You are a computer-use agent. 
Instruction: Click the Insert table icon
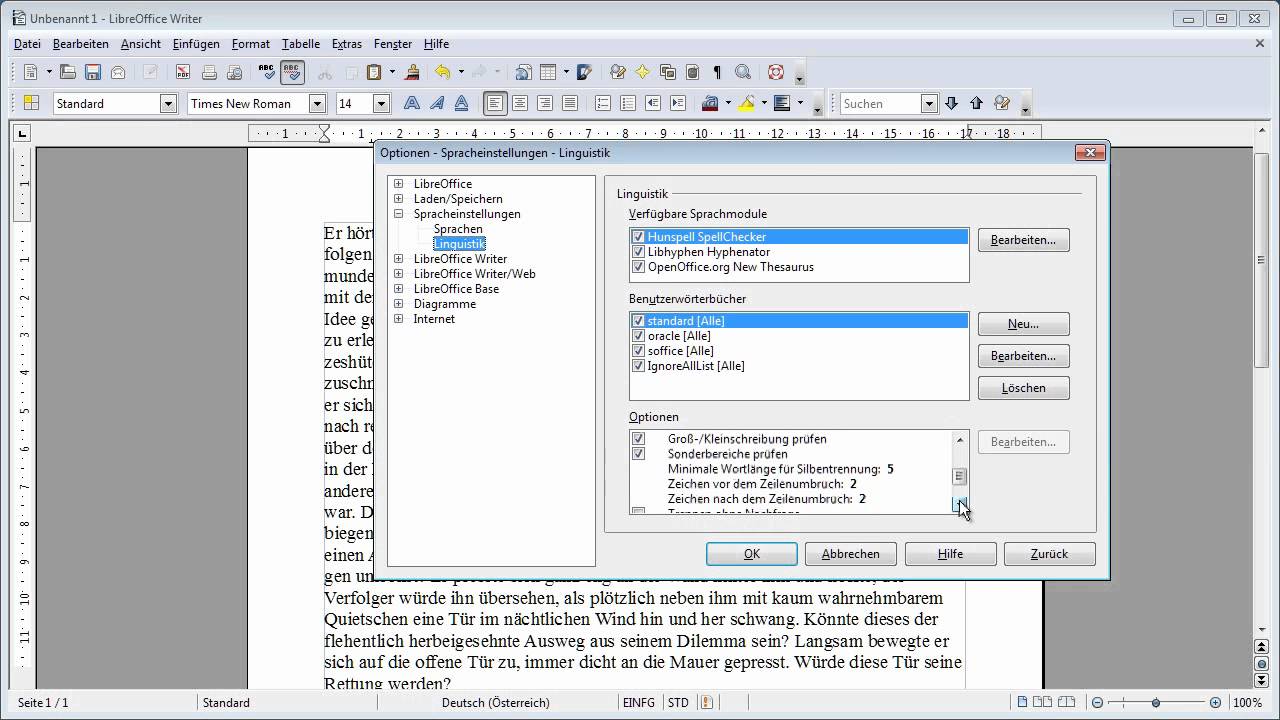[x=548, y=72]
